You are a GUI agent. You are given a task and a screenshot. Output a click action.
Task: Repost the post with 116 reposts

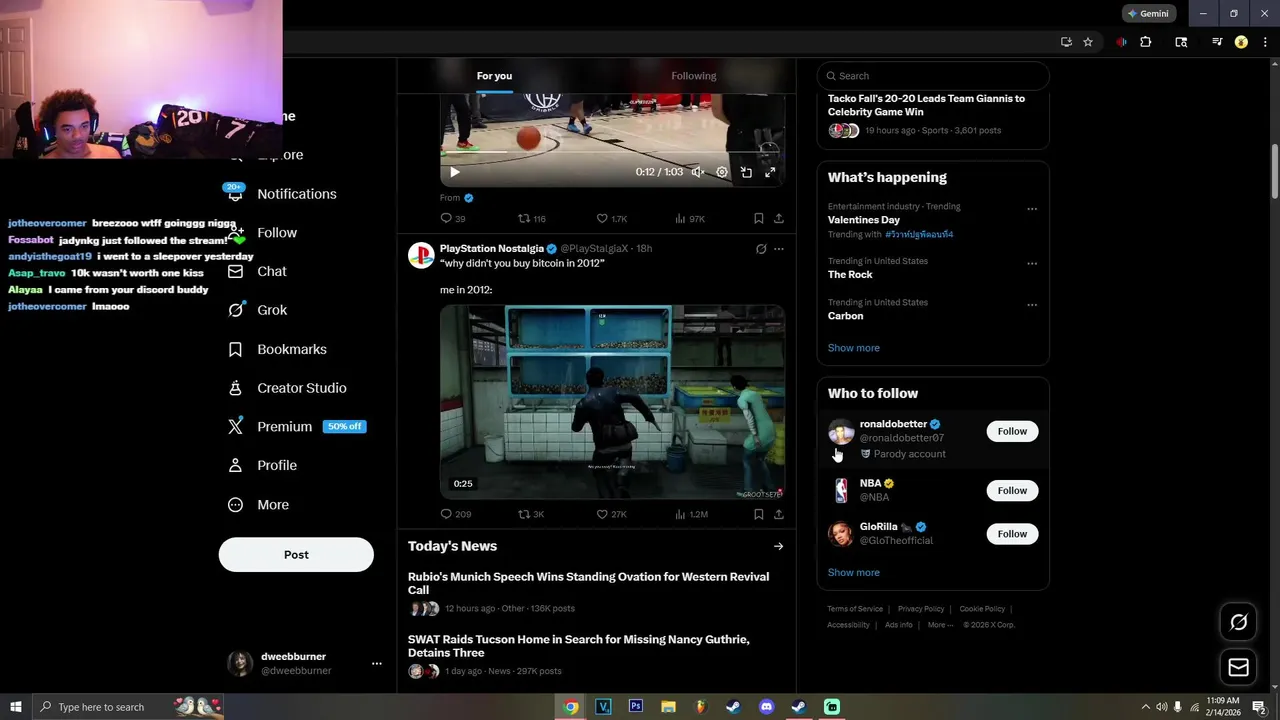tap(532, 218)
